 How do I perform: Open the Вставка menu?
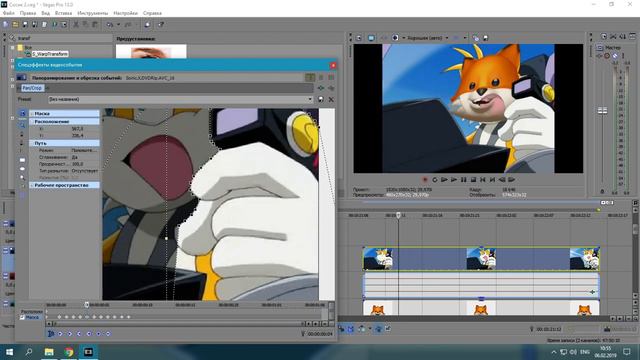63,13
